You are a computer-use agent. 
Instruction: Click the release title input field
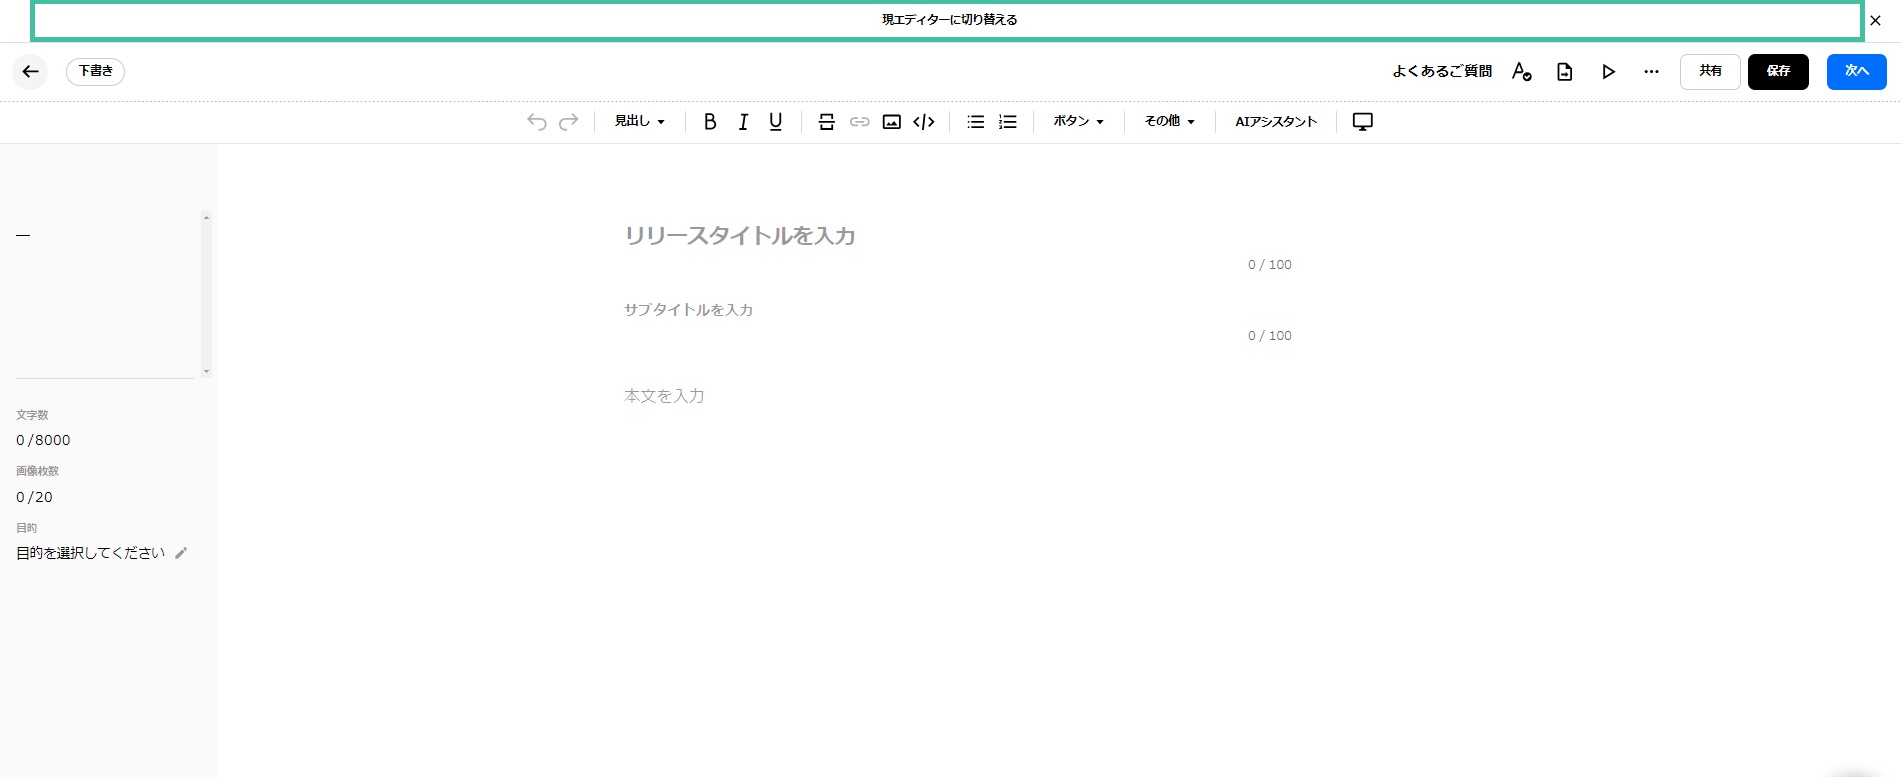958,236
